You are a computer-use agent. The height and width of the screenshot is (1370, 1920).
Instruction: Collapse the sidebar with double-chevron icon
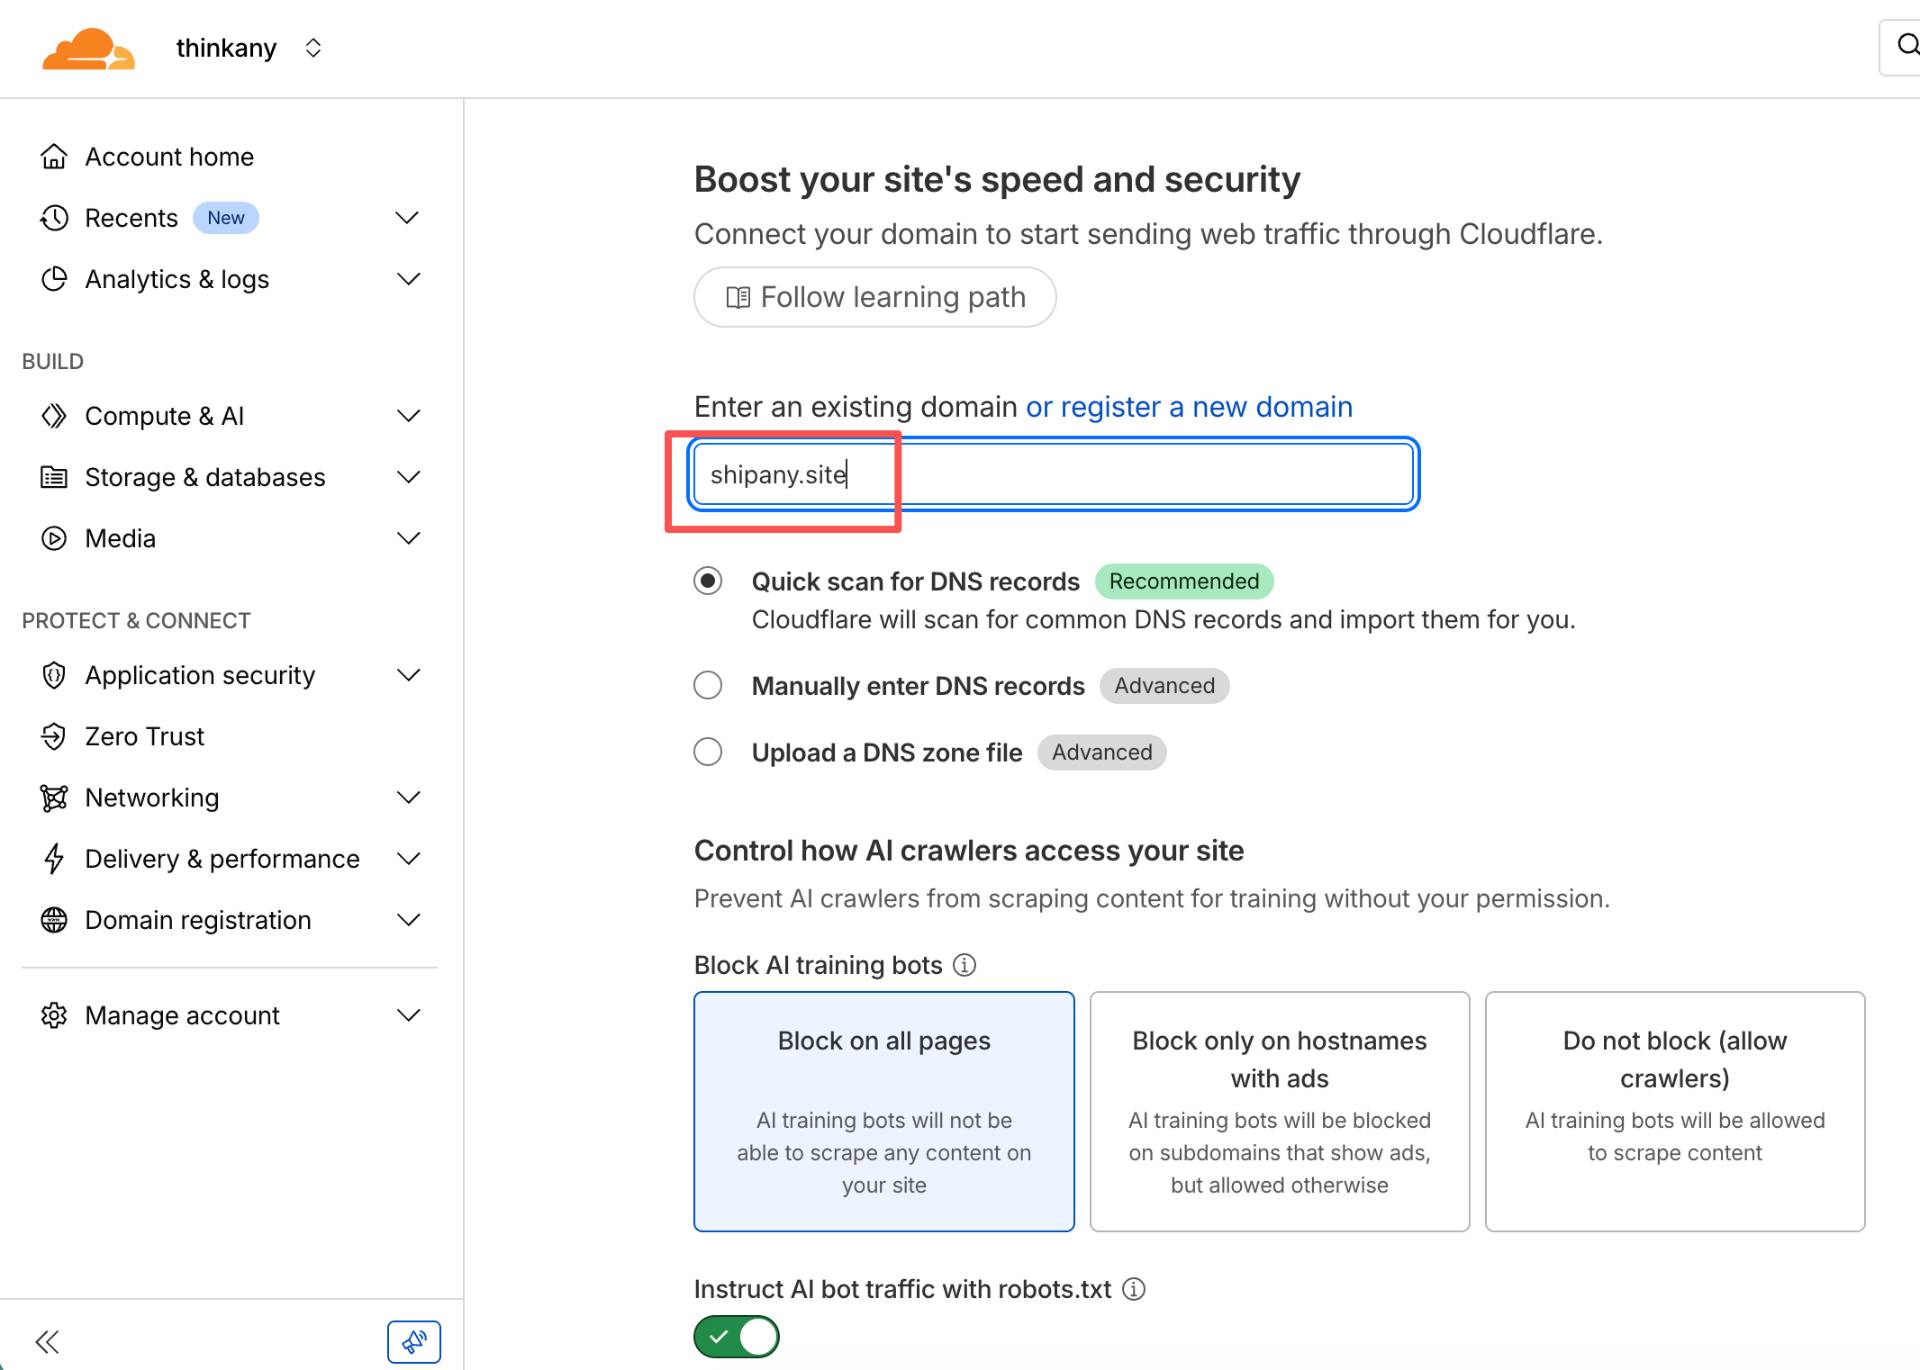(47, 1341)
